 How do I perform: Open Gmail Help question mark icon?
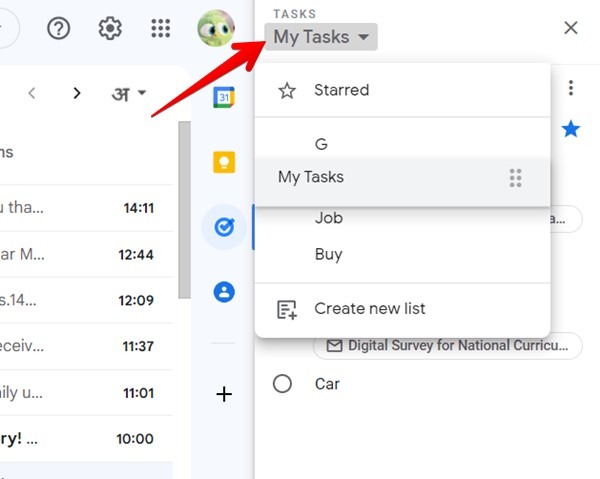(58, 28)
